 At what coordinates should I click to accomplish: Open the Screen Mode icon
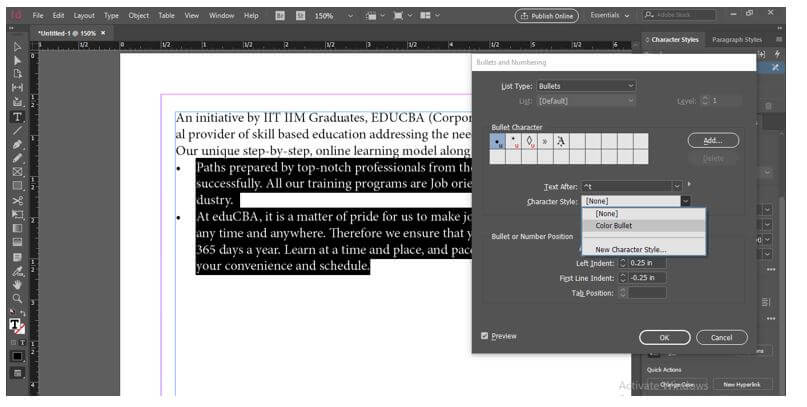point(398,16)
